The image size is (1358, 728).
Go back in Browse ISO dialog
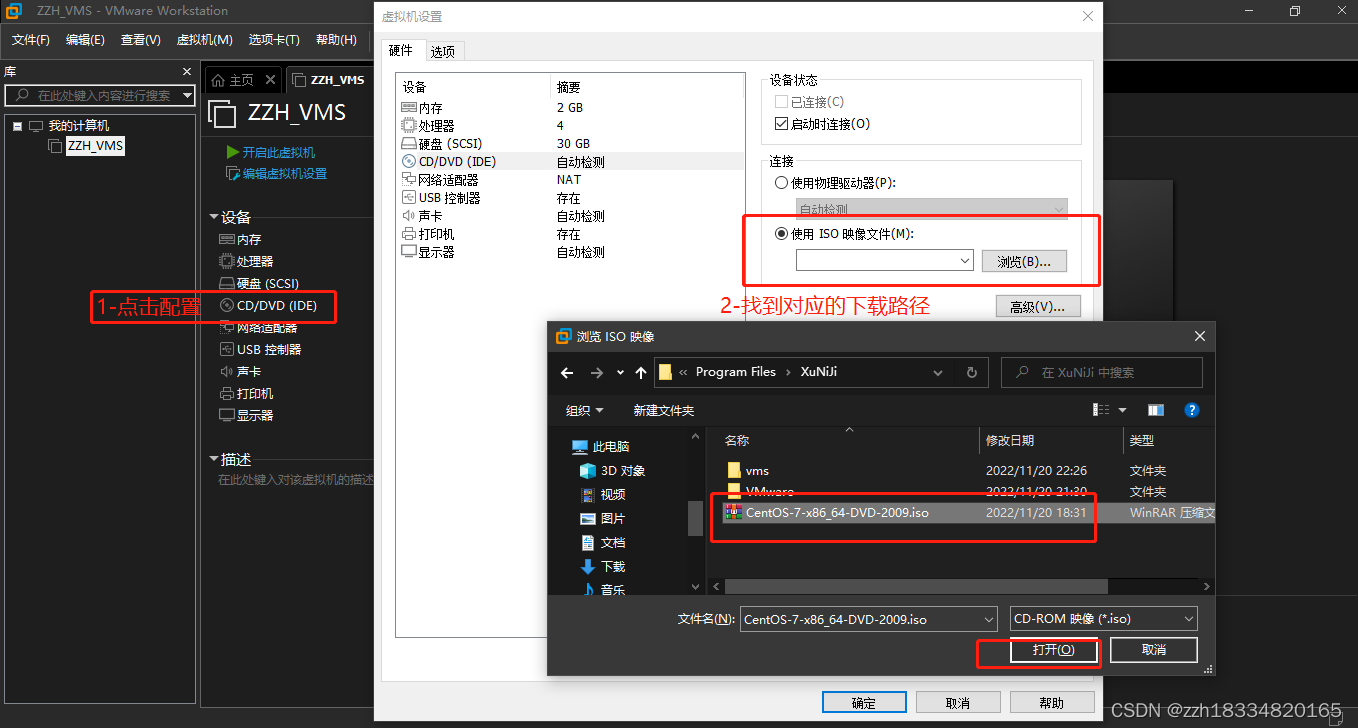click(x=567, y=372)
